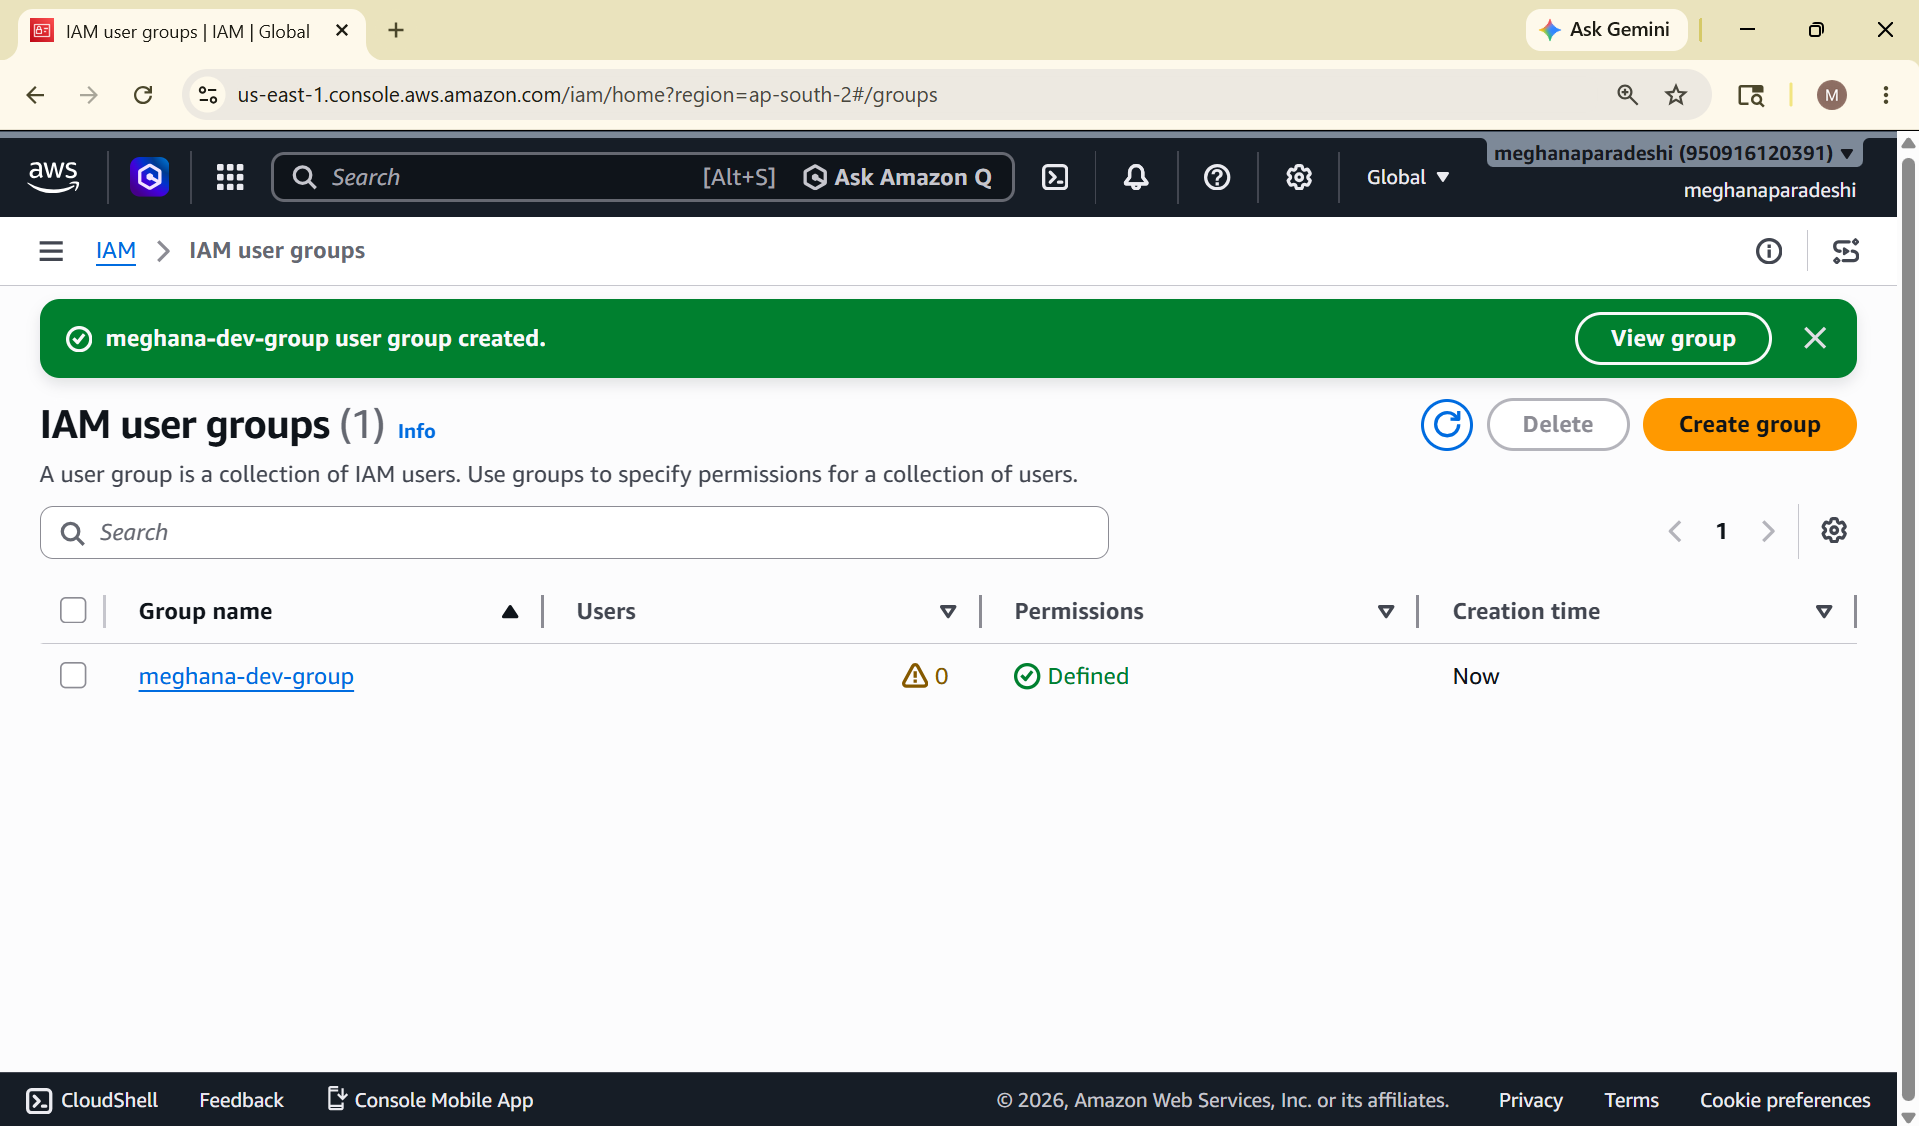This screenshot has height=1126, width=1919.
Task: Open the Amazon Q purple hexagon icon
Action: point(149,177)
